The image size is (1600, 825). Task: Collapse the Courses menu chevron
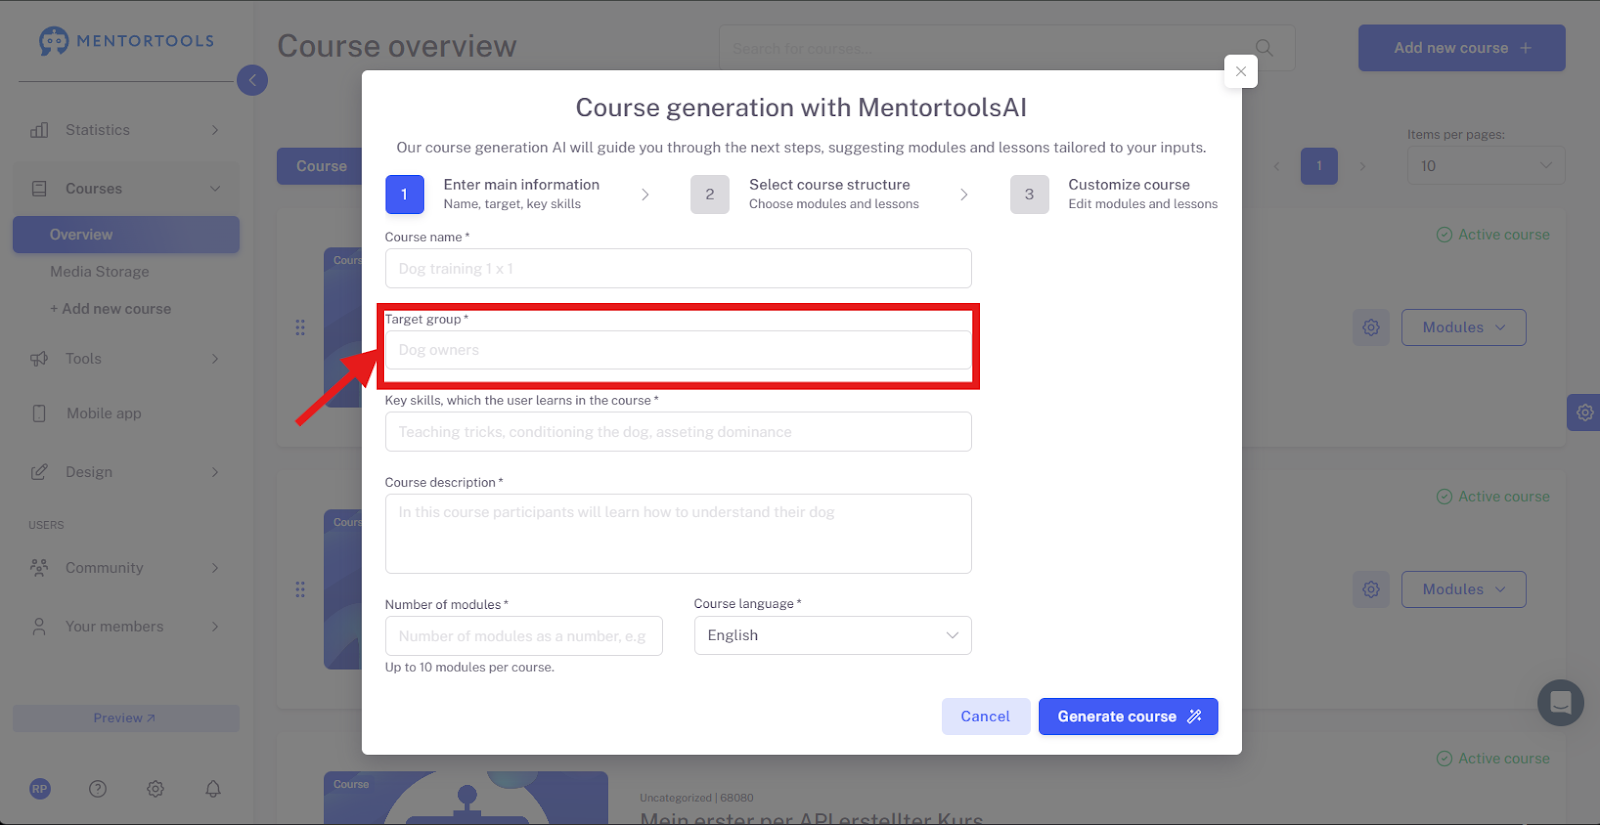pos(215,189)
